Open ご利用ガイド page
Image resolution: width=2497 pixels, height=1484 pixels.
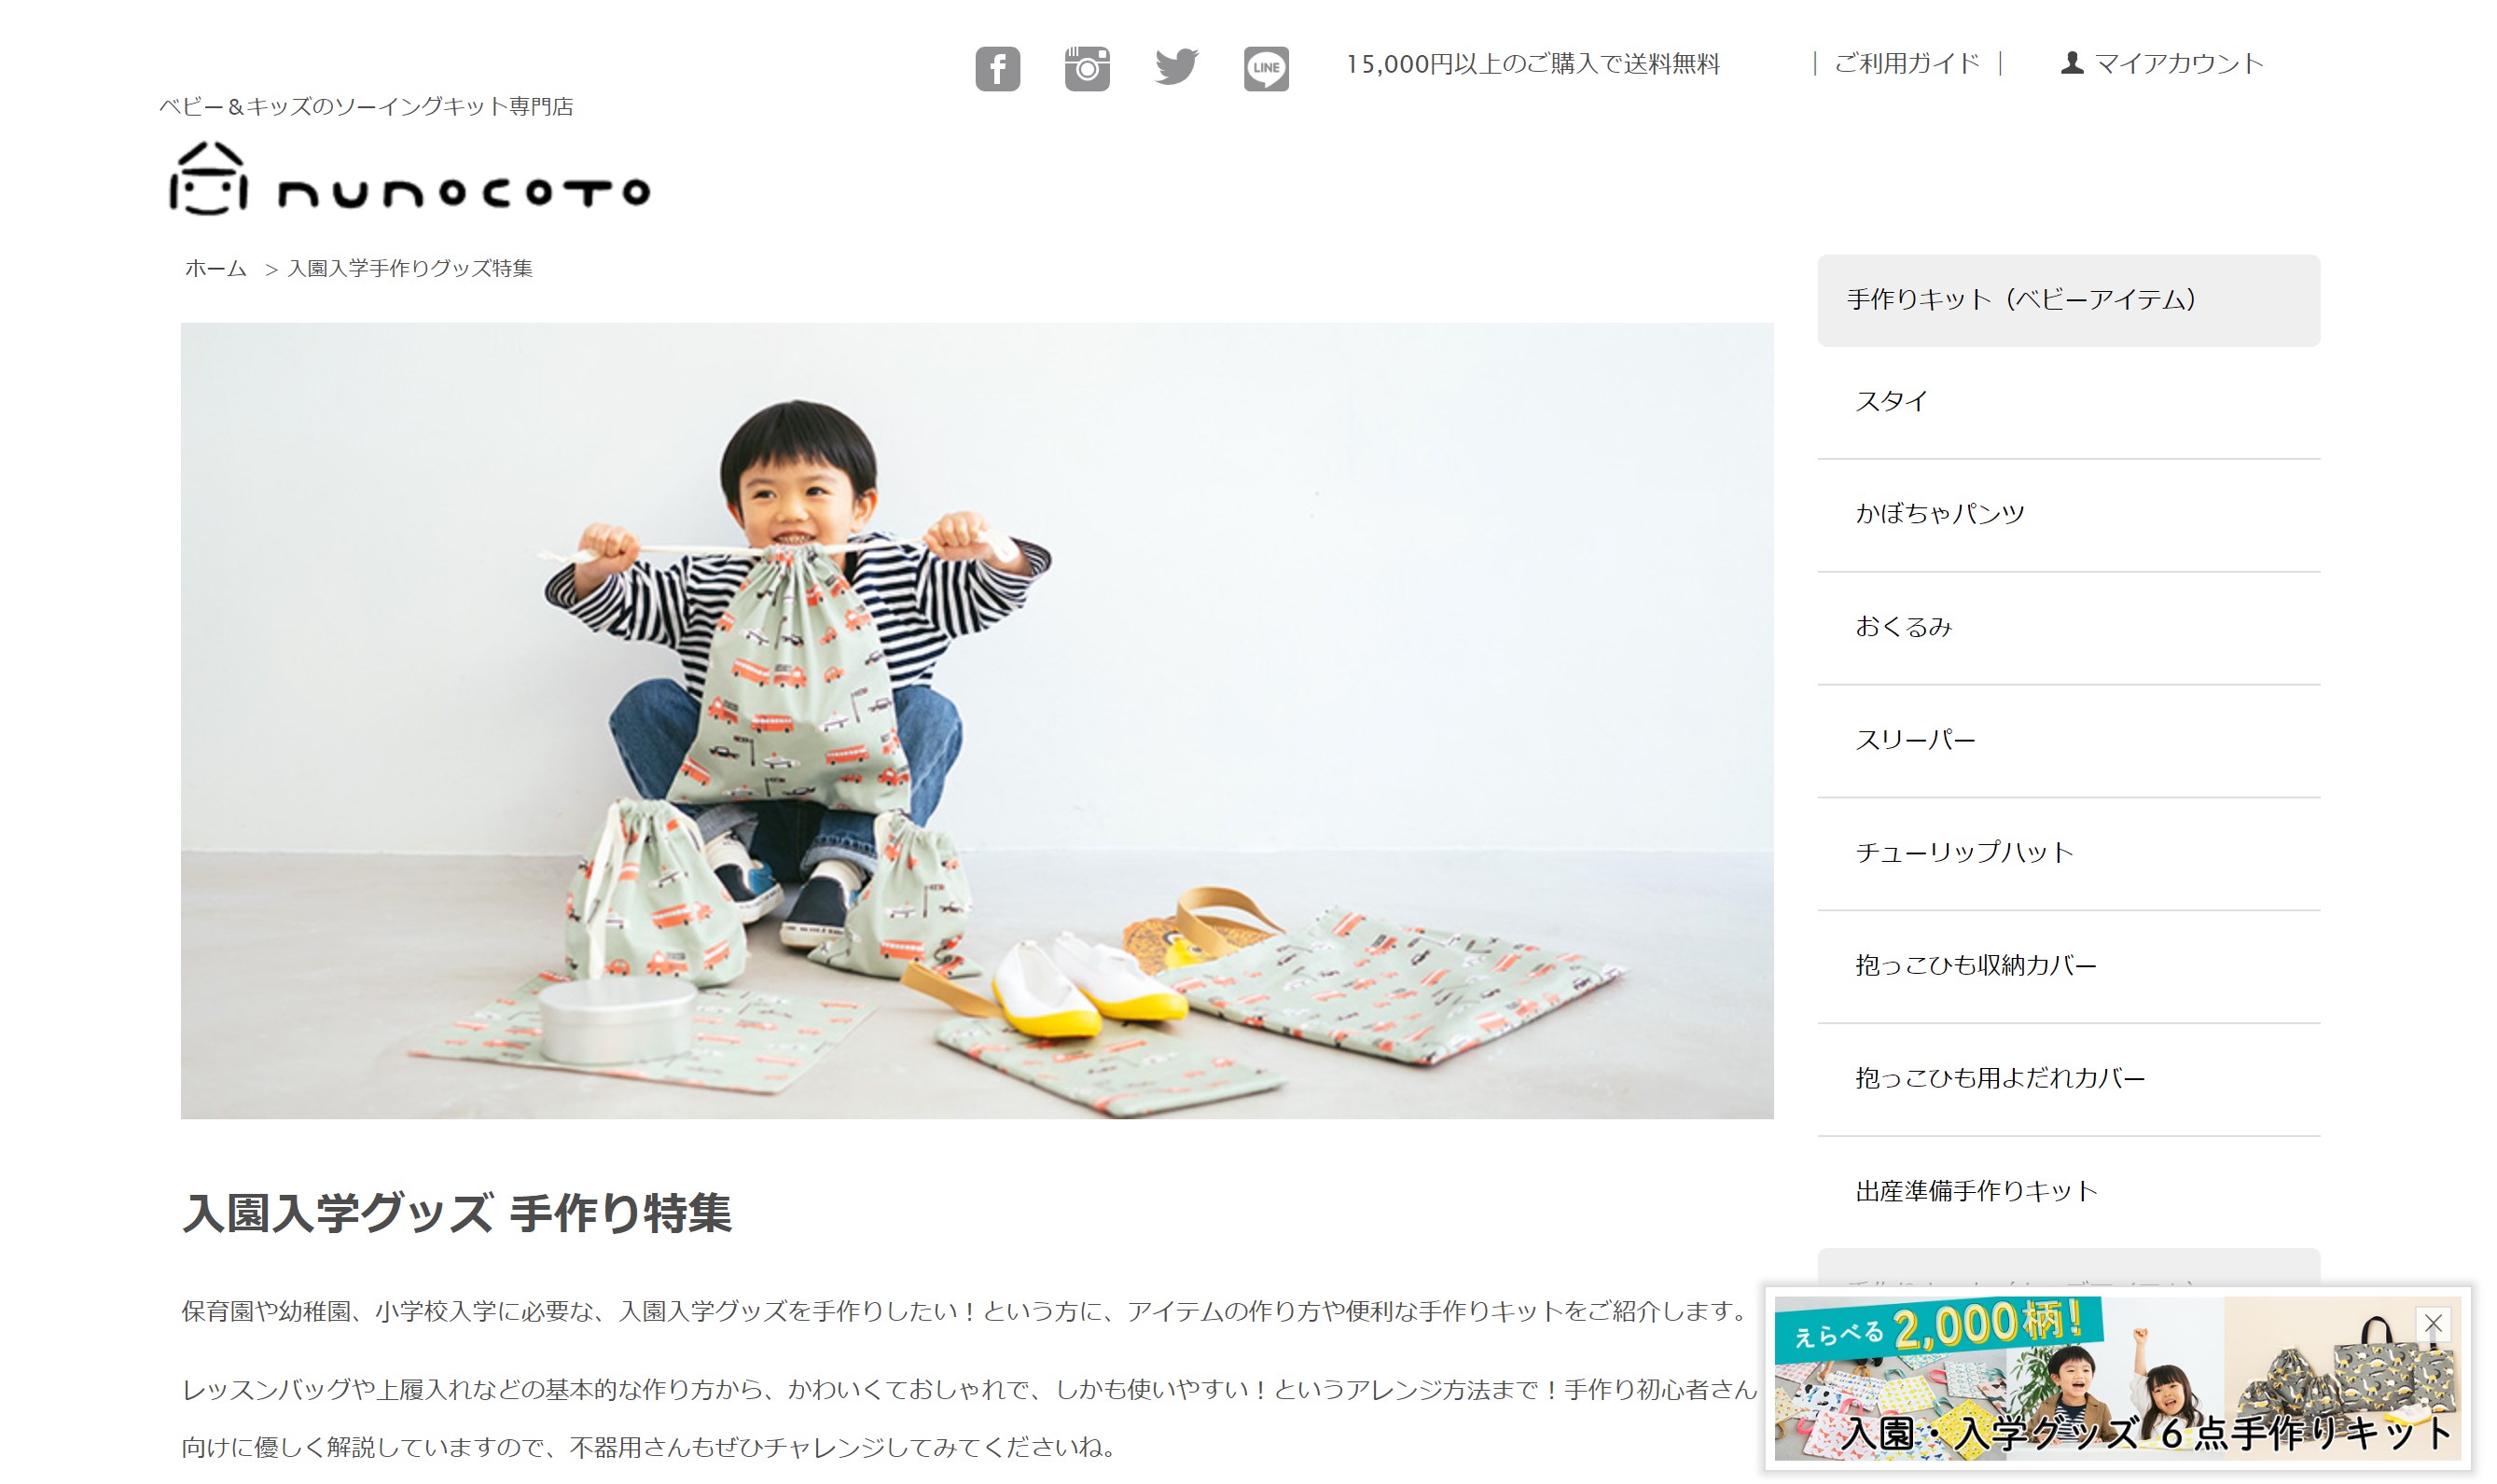pyautogui.click(x=1906, y=63)
